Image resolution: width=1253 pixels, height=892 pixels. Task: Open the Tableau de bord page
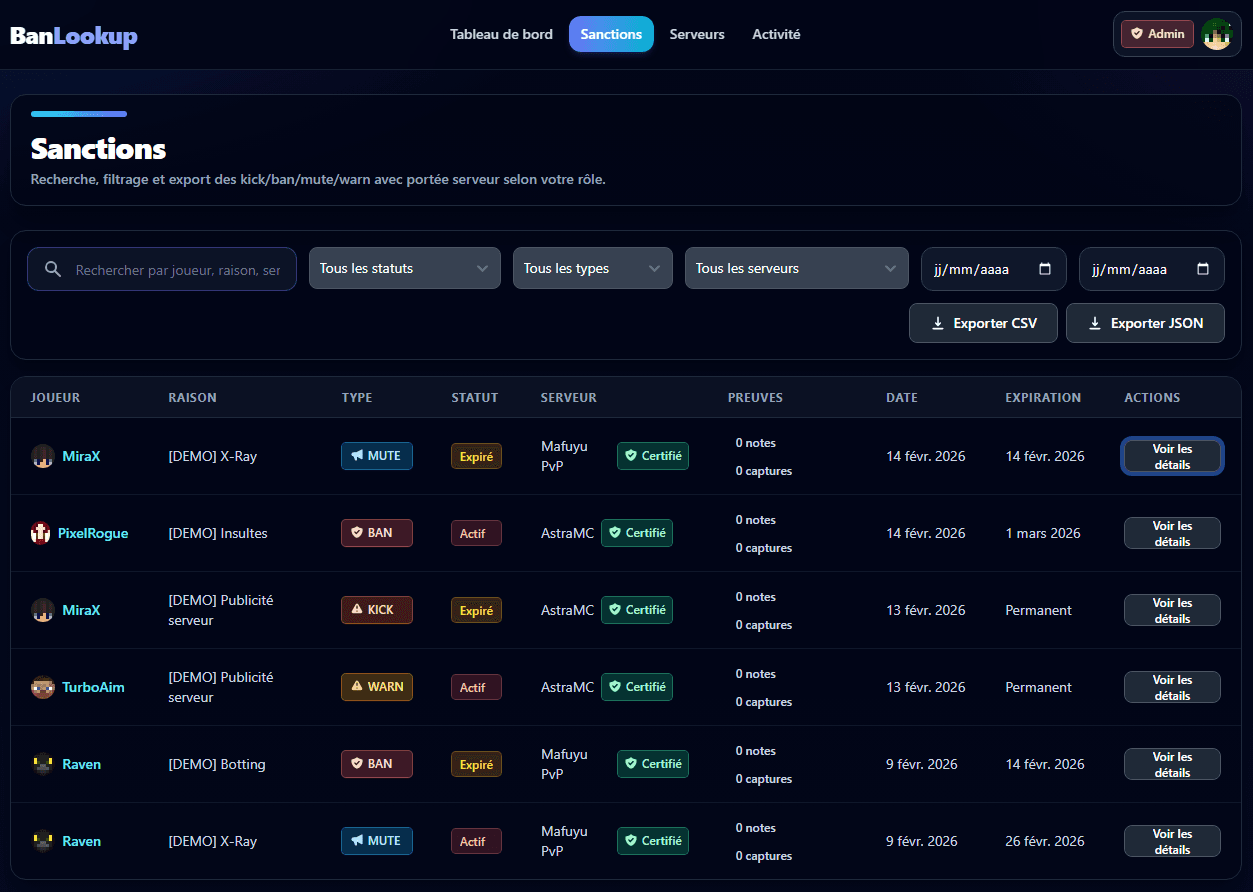[501, 34]
